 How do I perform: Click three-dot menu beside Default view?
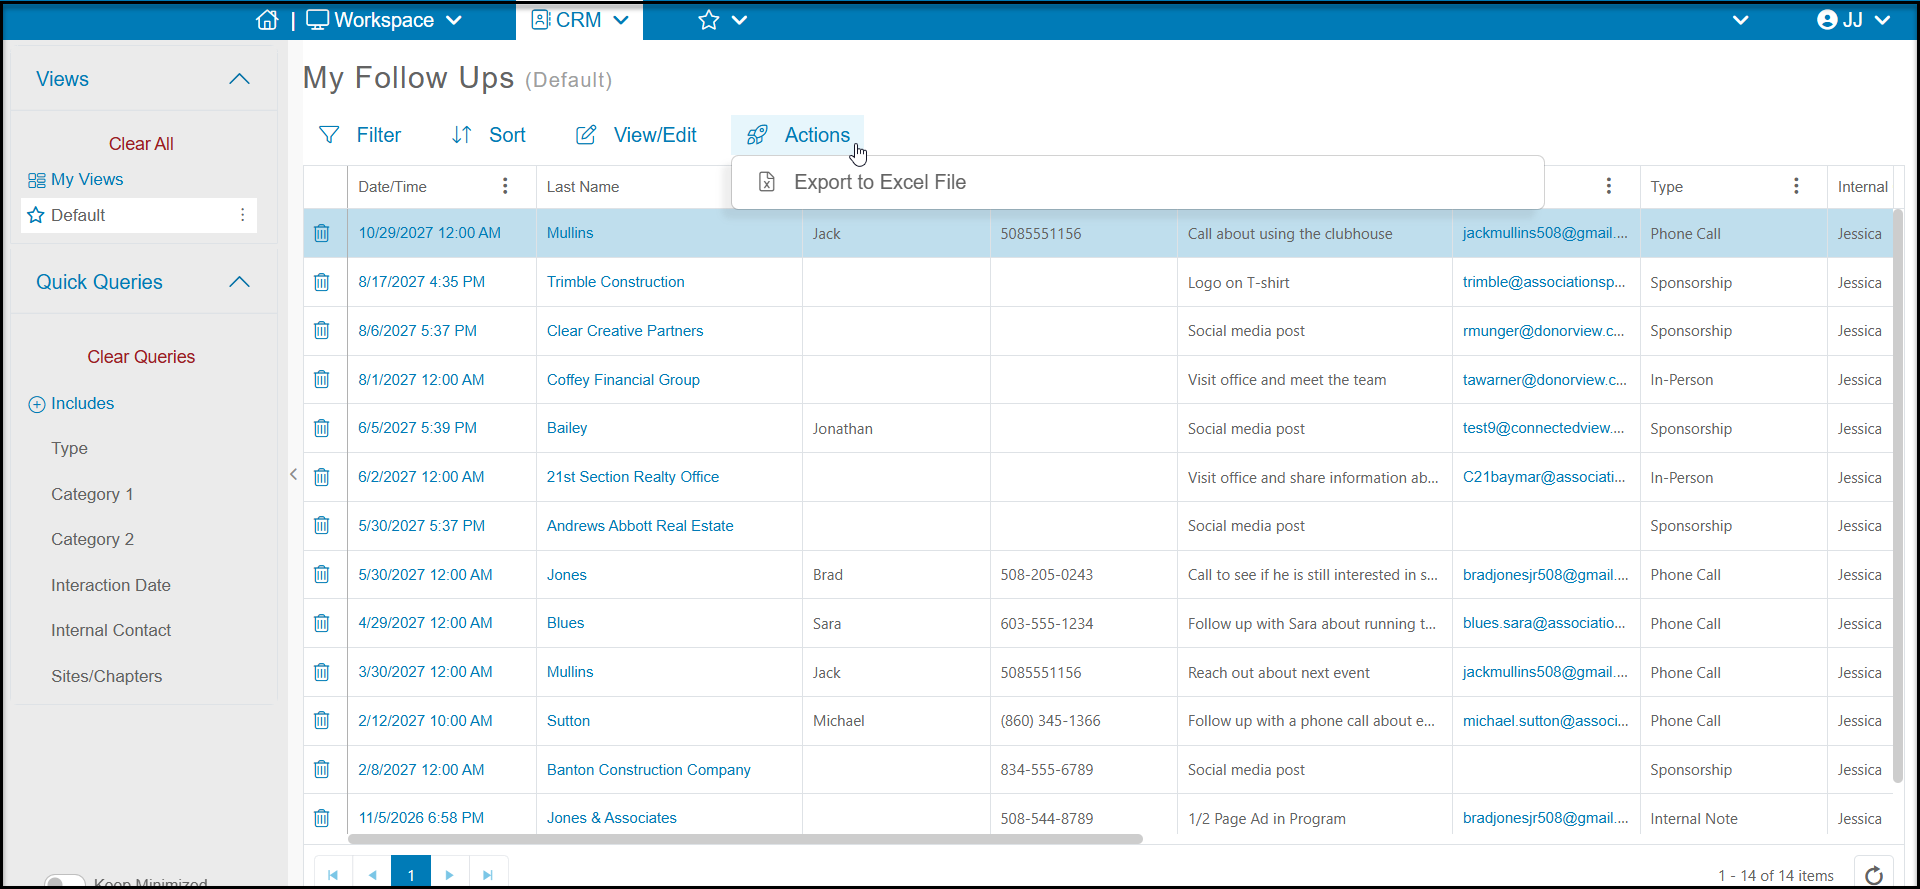pos(242,215)
